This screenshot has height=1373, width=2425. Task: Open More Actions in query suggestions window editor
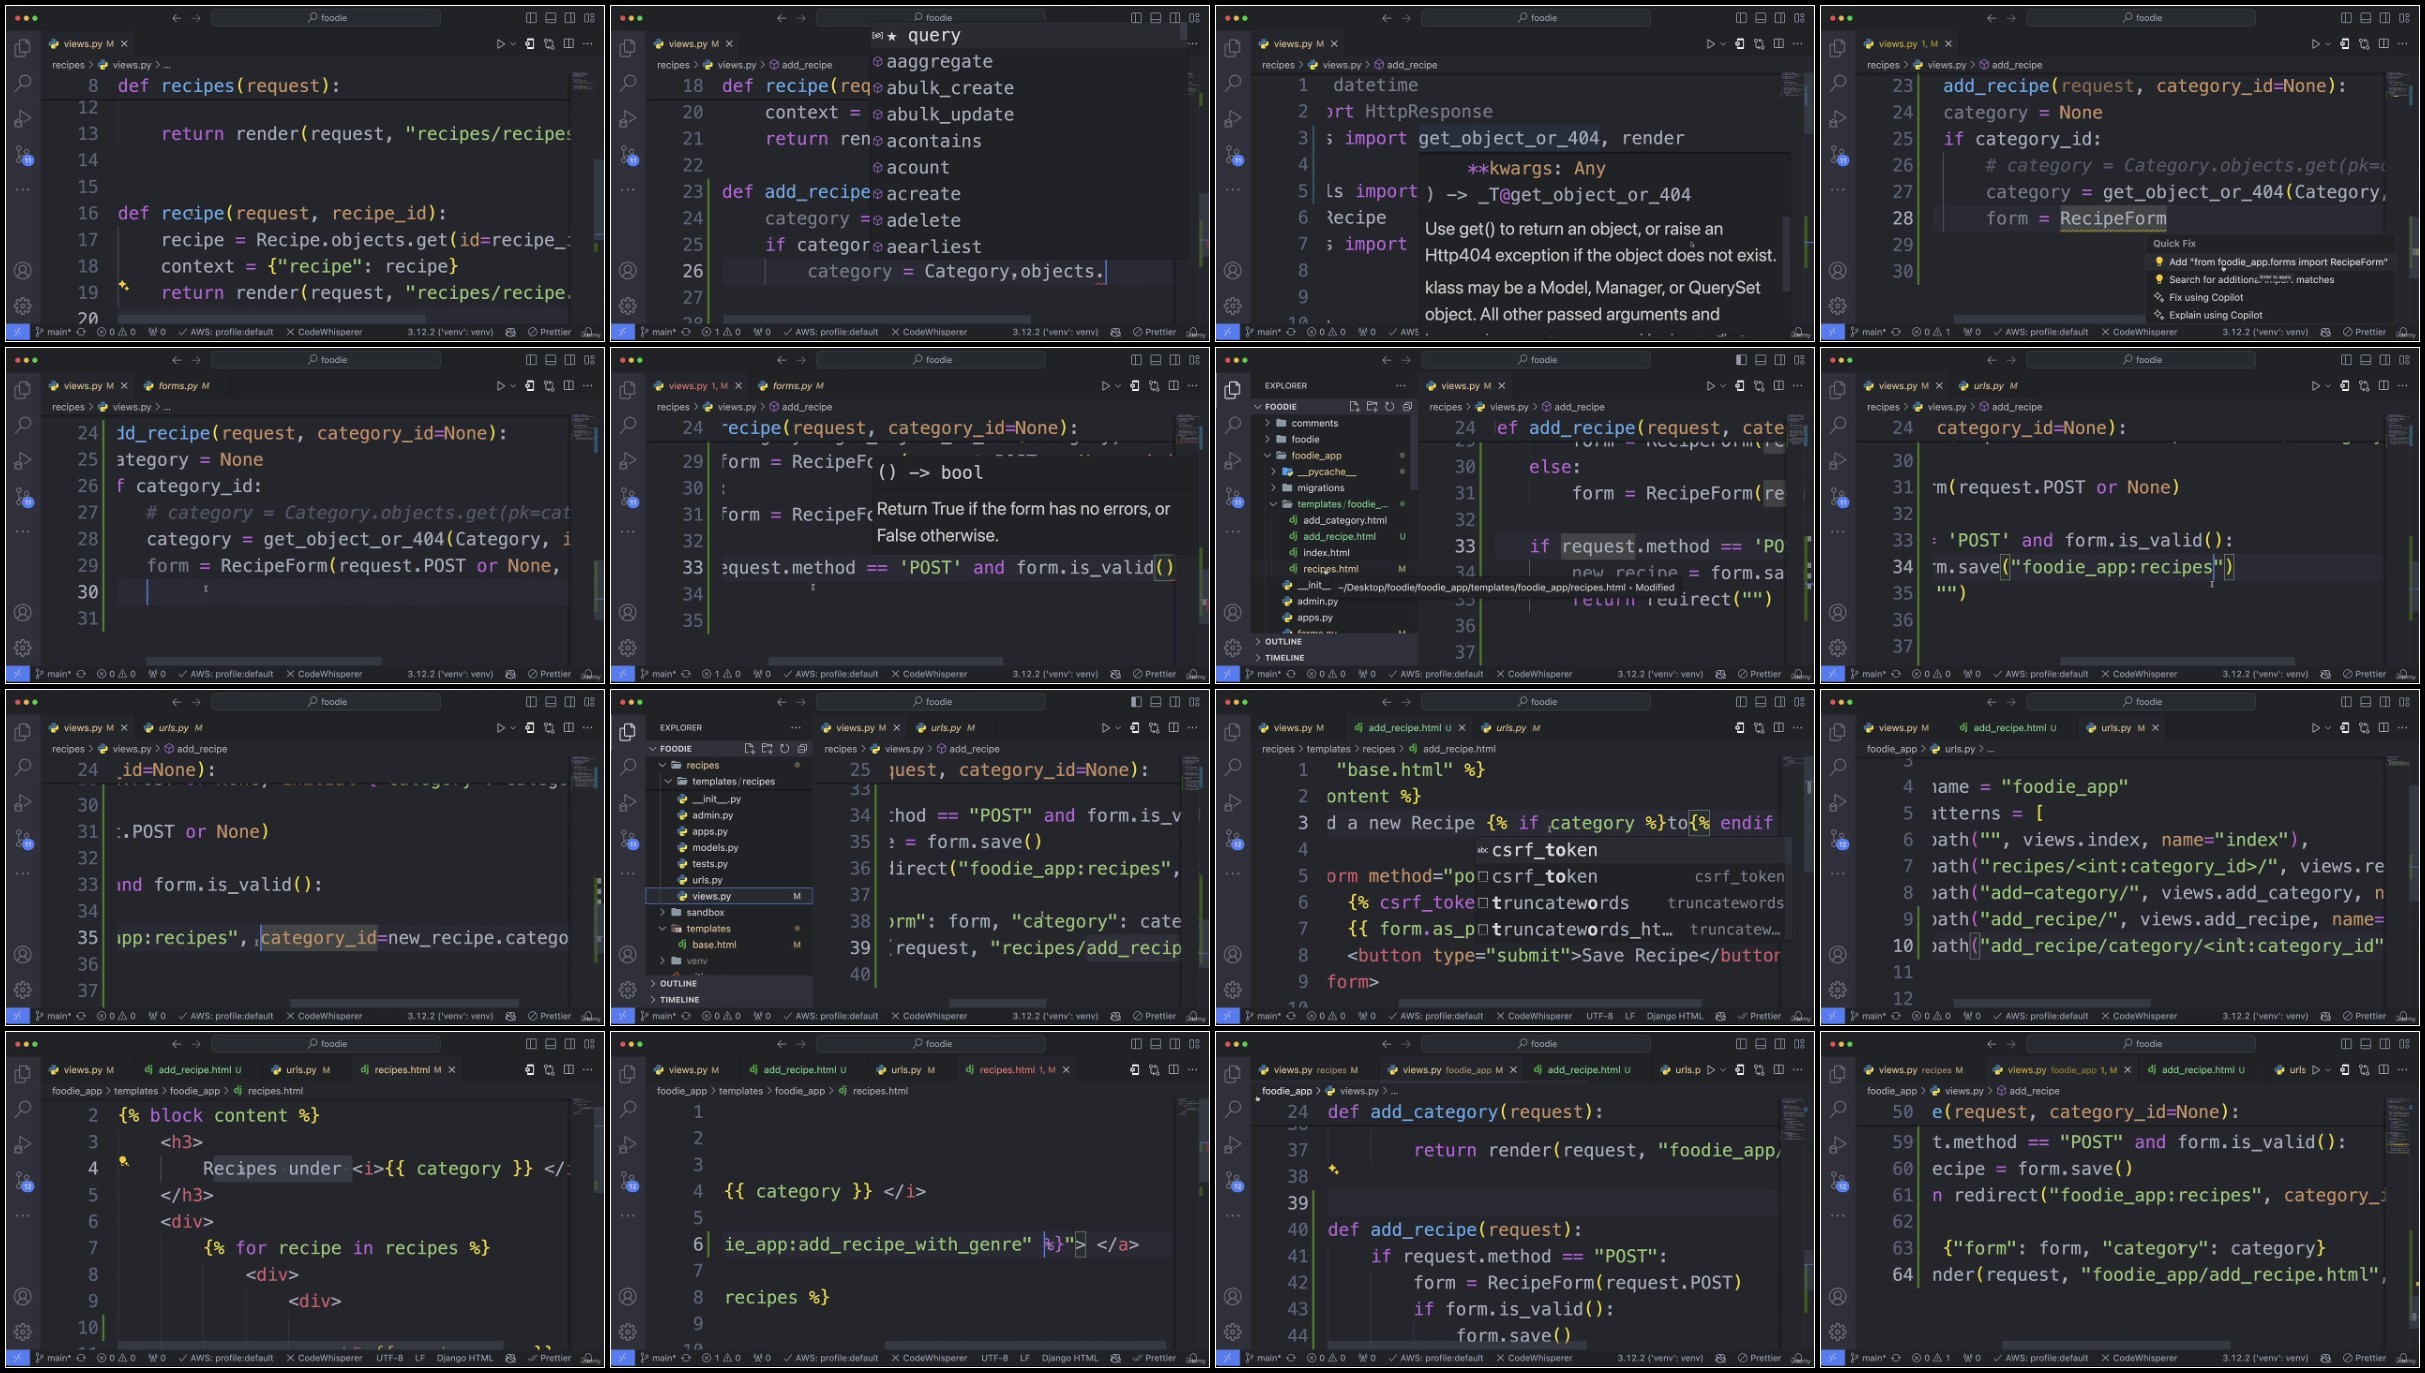click(x=1193, y=44)
